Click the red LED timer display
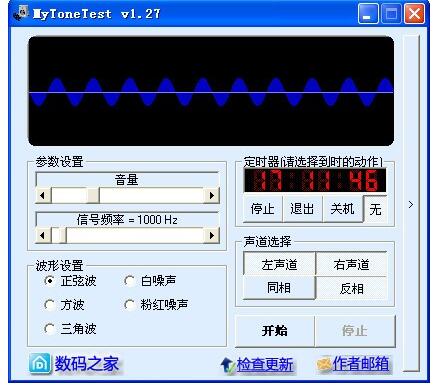This screenshot has height=392, width=445. pyautogui.click(x=315, y=180)
